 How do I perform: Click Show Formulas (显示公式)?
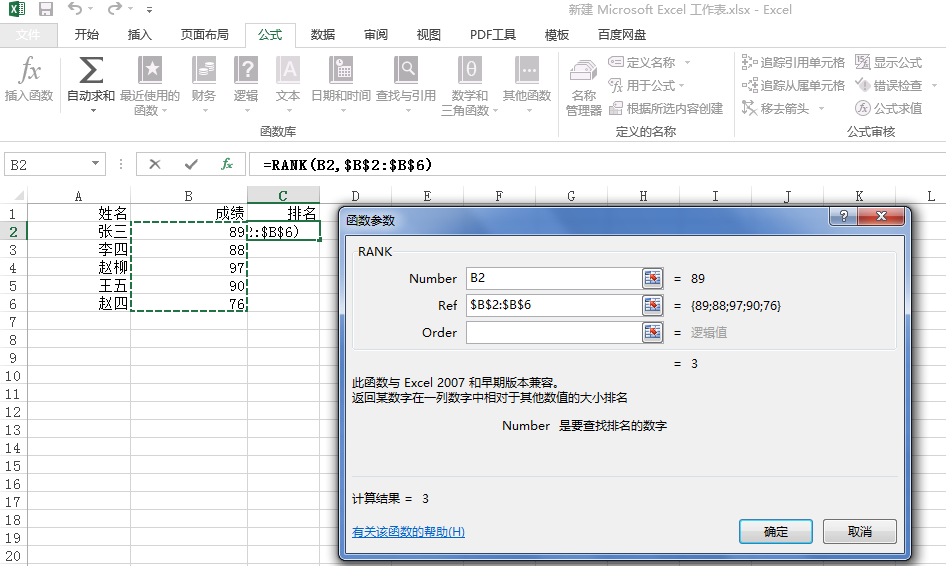pyautogui.click(x=888, y=62)
